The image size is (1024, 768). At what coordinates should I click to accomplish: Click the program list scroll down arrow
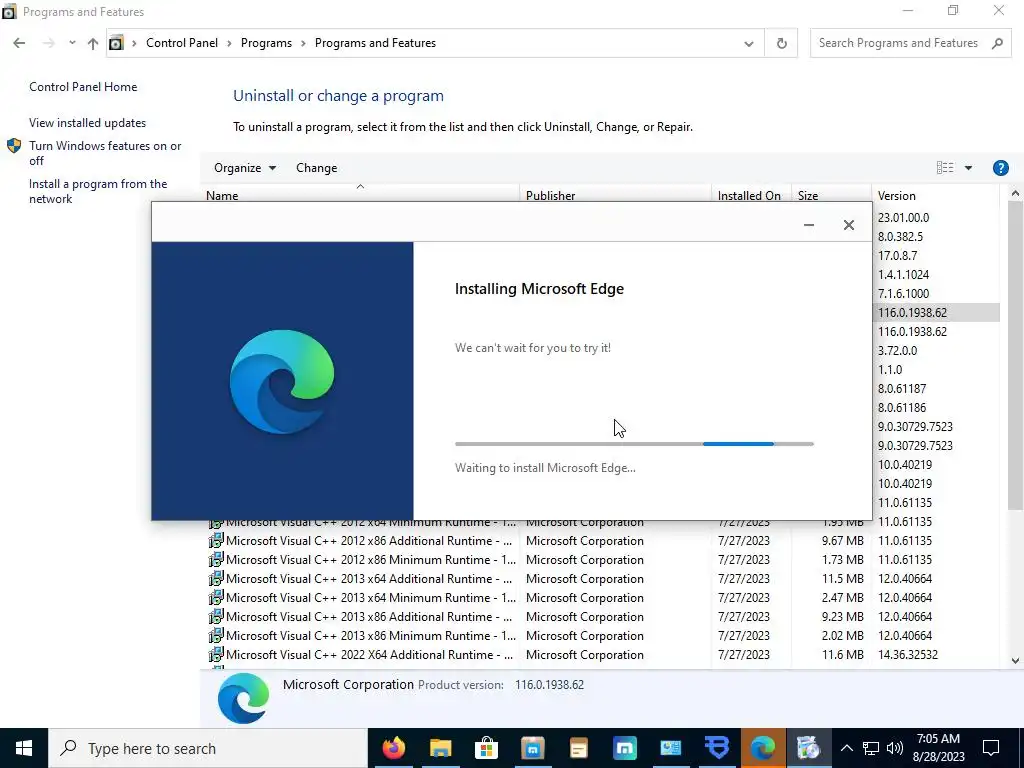coord(1015,660)
